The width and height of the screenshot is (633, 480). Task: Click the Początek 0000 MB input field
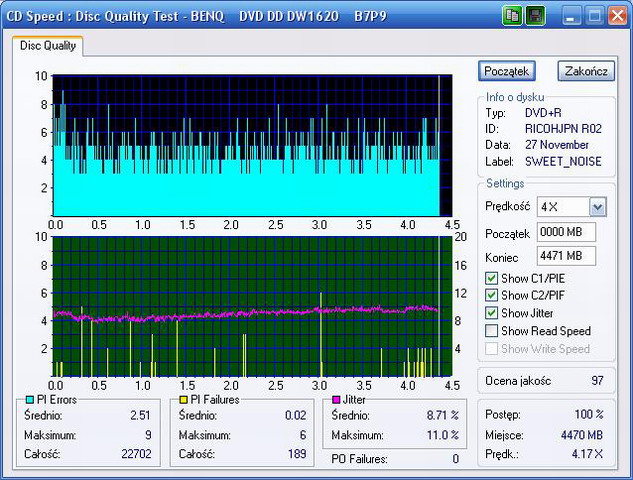tap(566, 232)
